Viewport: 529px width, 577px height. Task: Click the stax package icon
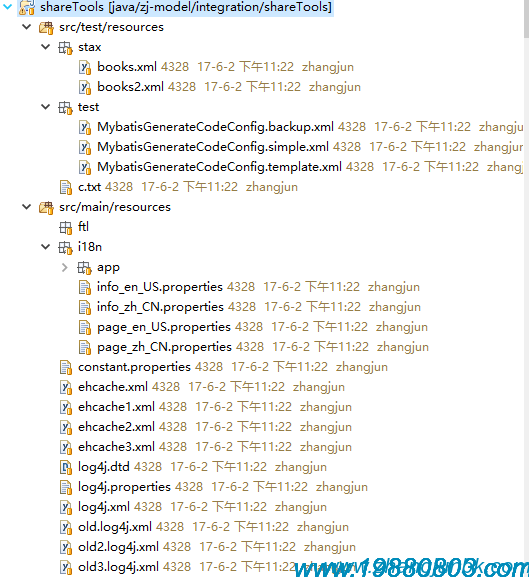coord(65,48)
